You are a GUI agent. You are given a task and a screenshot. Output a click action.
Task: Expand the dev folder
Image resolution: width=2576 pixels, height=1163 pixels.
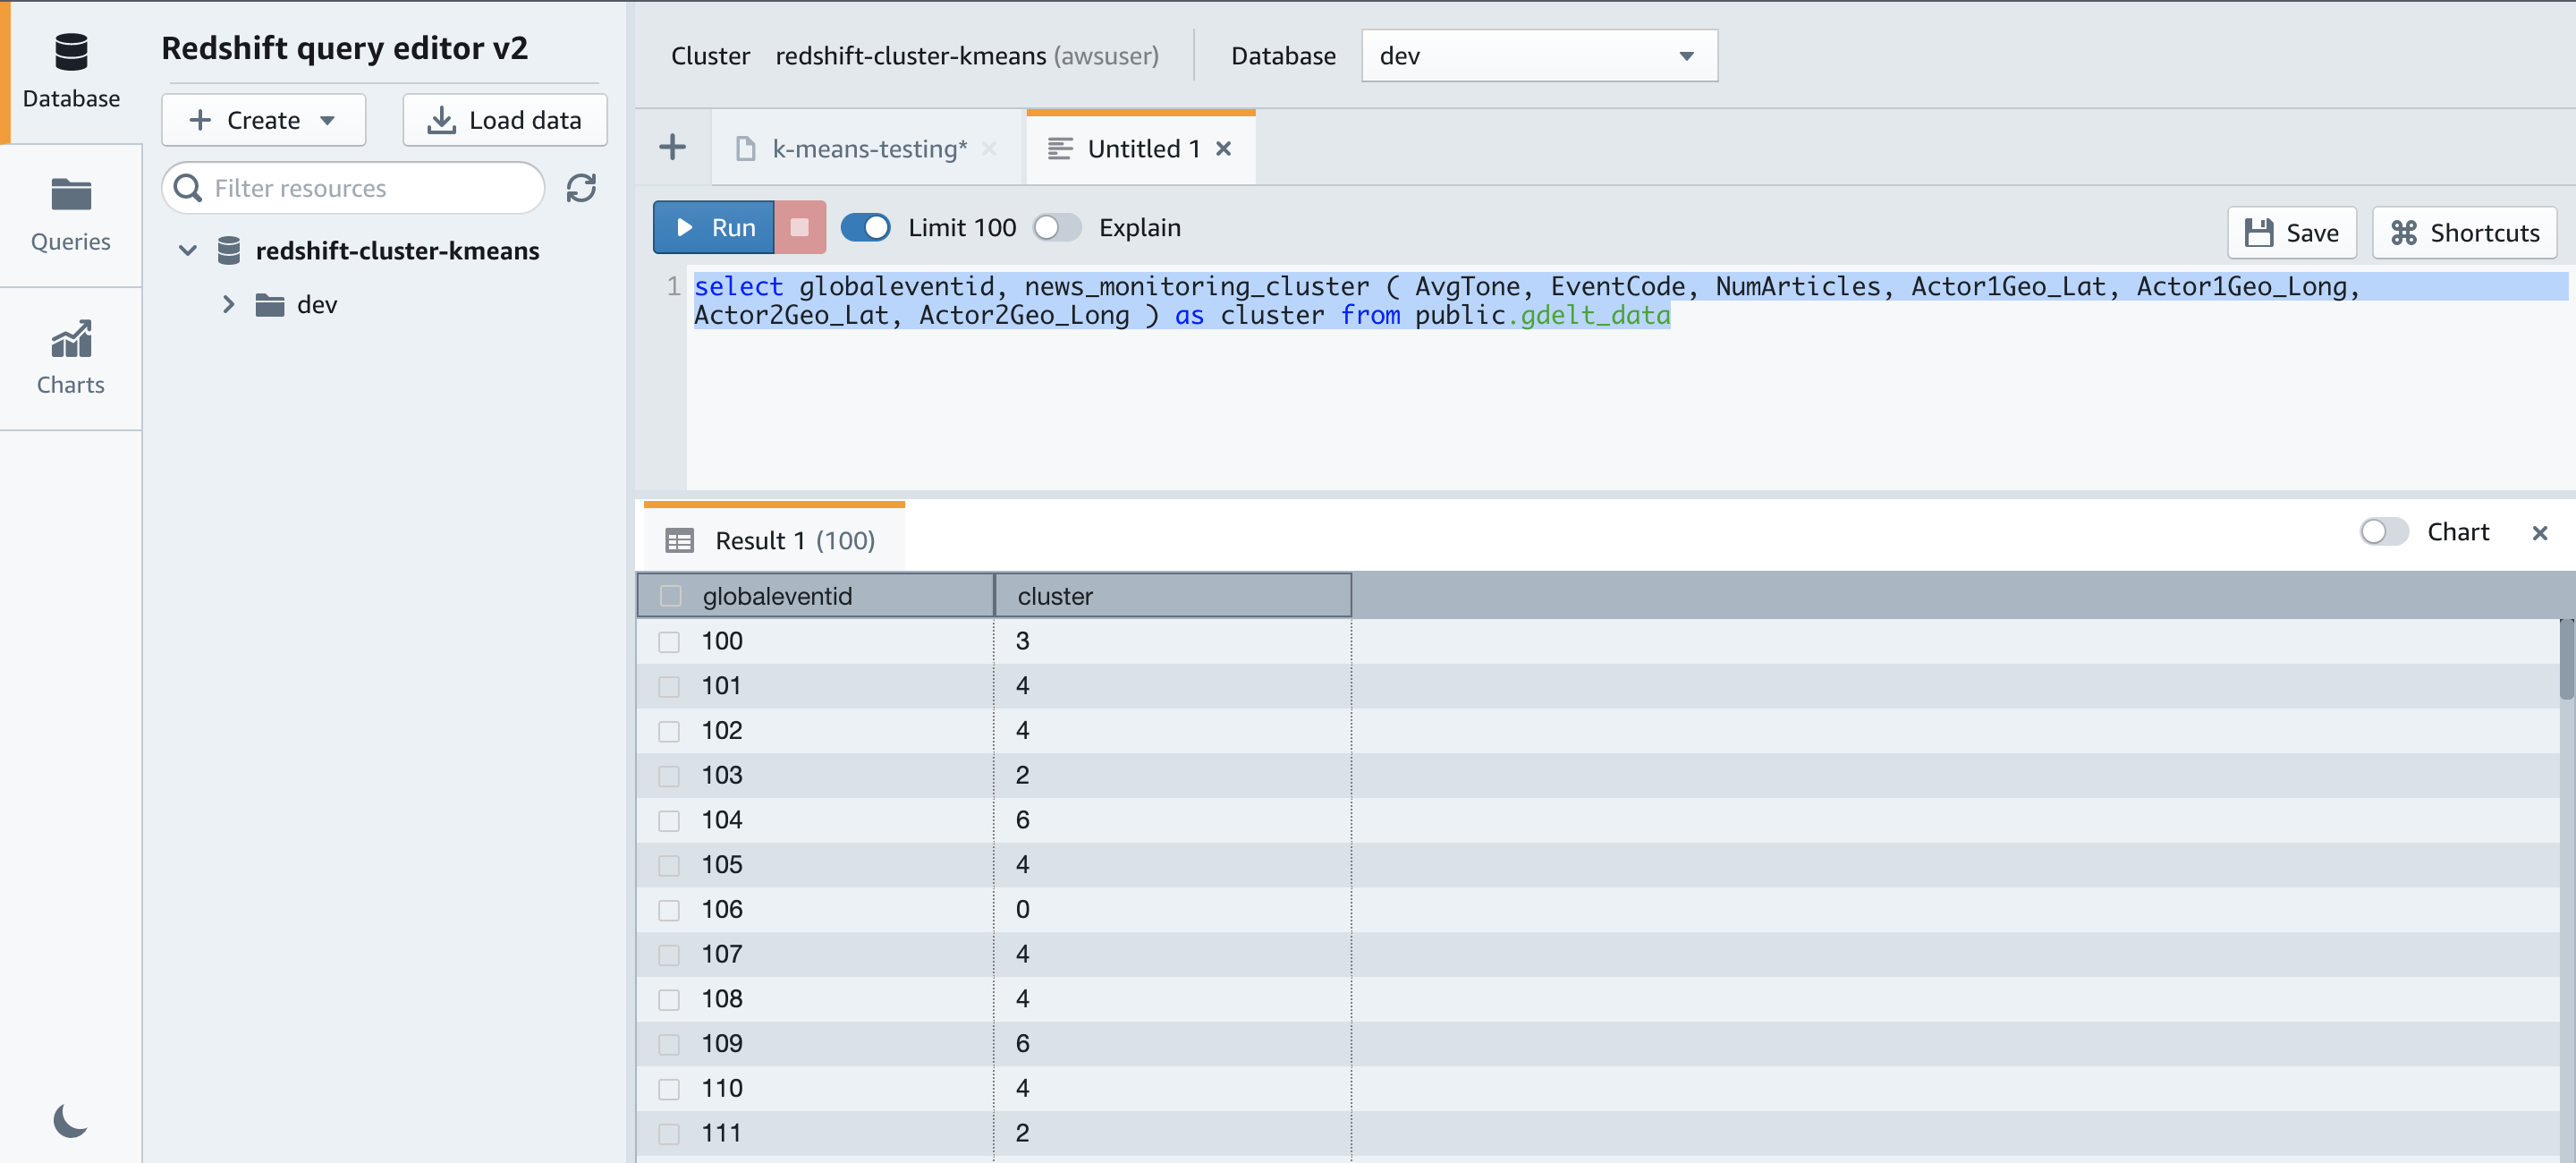228,304
